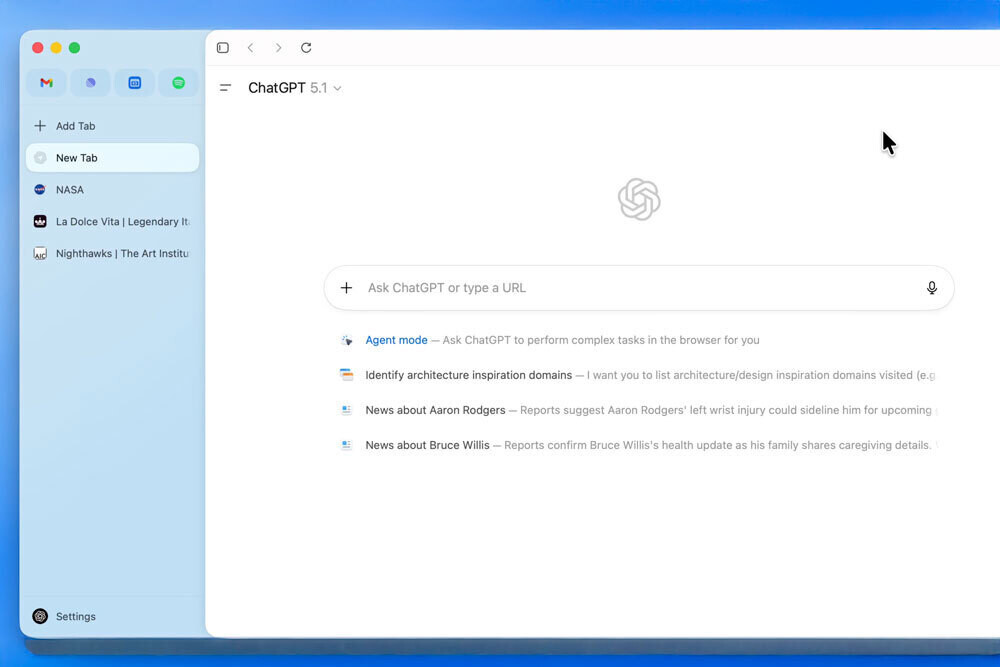
Task: Switch to the NASA tab
Action: click(x=70, y=190)
